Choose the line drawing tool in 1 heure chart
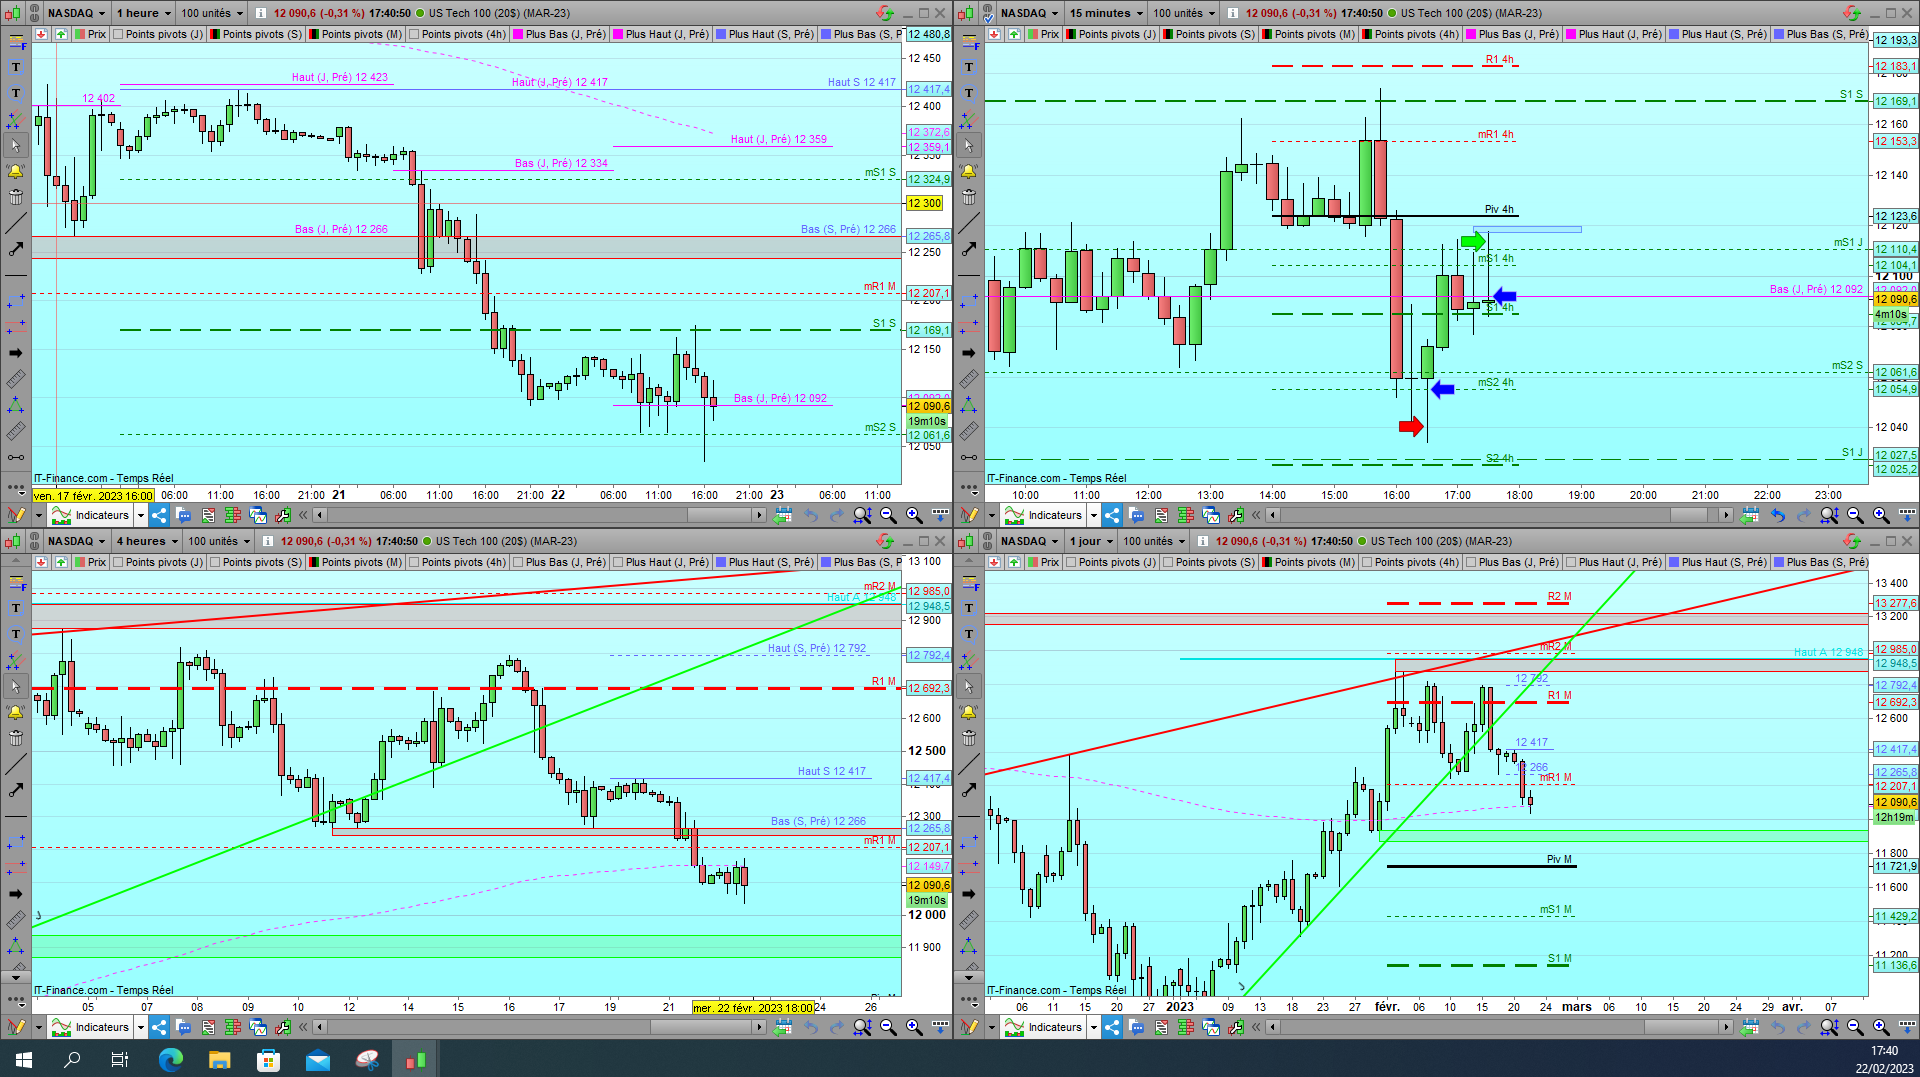 click(x=15, y=223)
